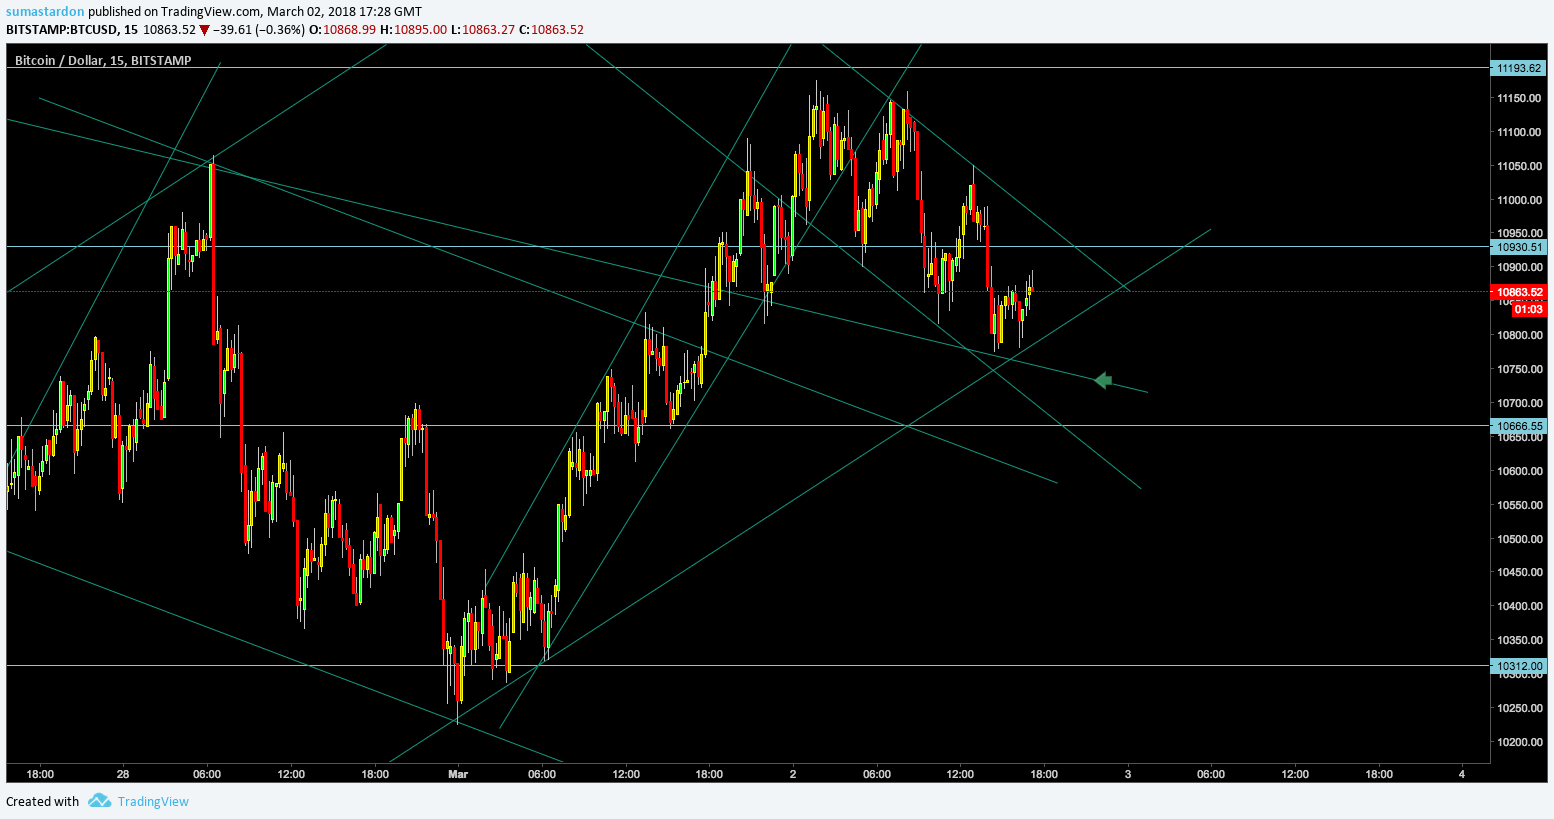Click the 10950.00 price axis label
This screenshot has width=1554, height=819.
tap(1519, 234)
